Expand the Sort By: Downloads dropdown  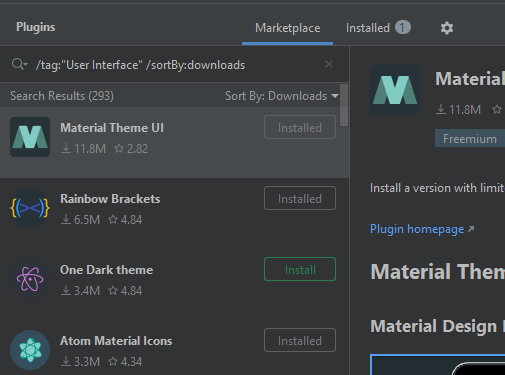[282, 96]
